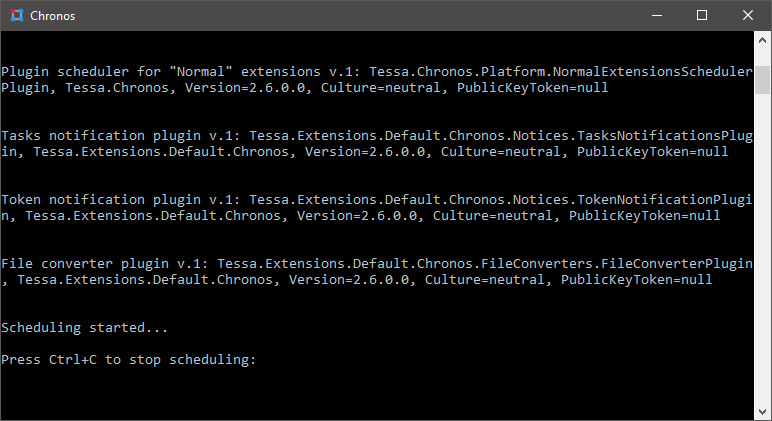Open the Chronos window system menu icon
The image size is (772, 421).
point(17,16)
